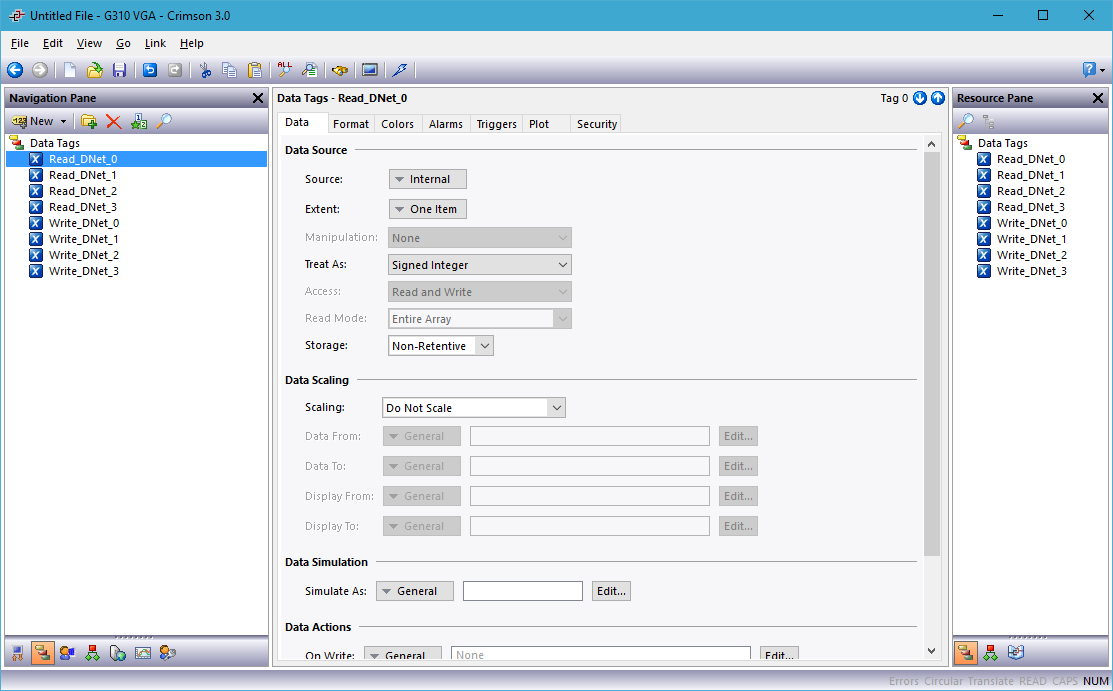Click the Back arrow in the main toolbar
This screenshot has height=691, width=1113.
(15, 70)
